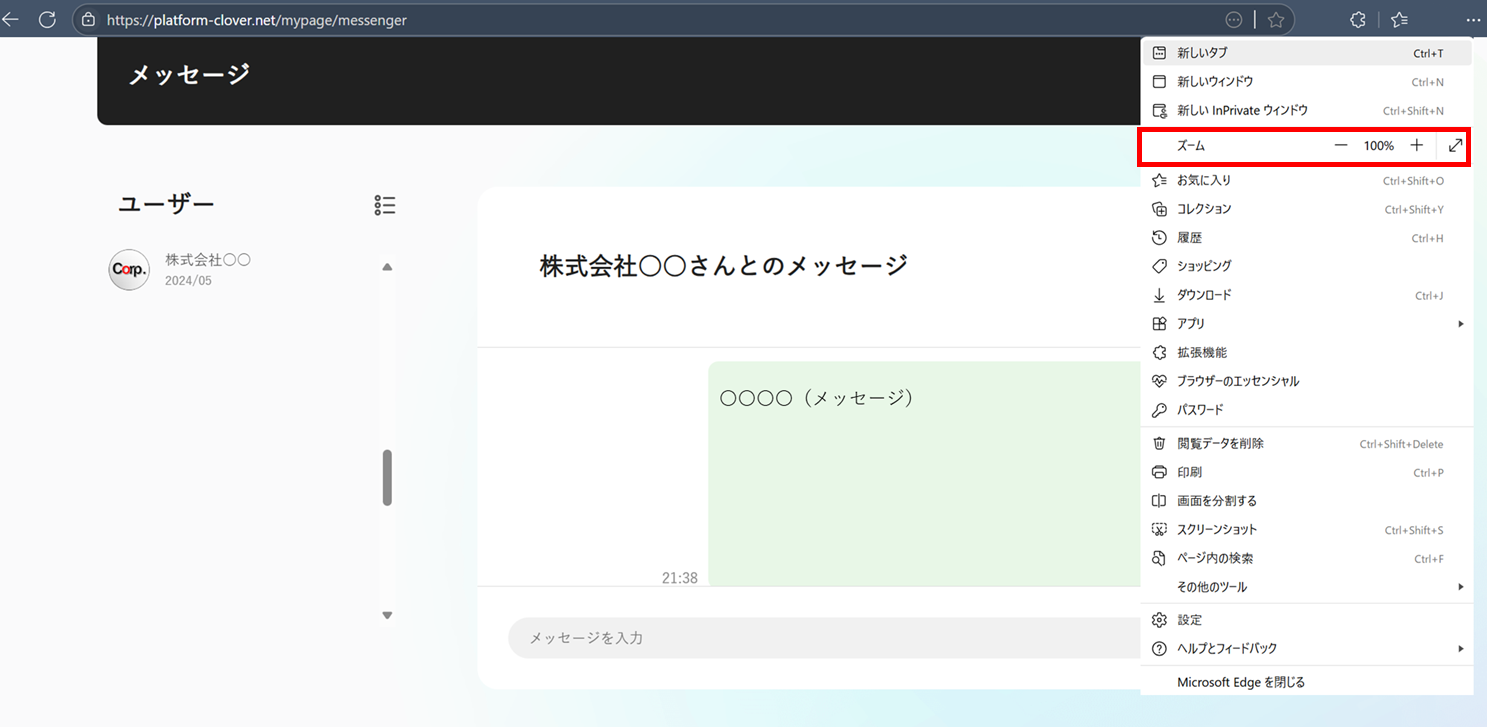Choose Microsoft Edge を閉じる
1487x727 pixels.
click(x=1306, y=683)
